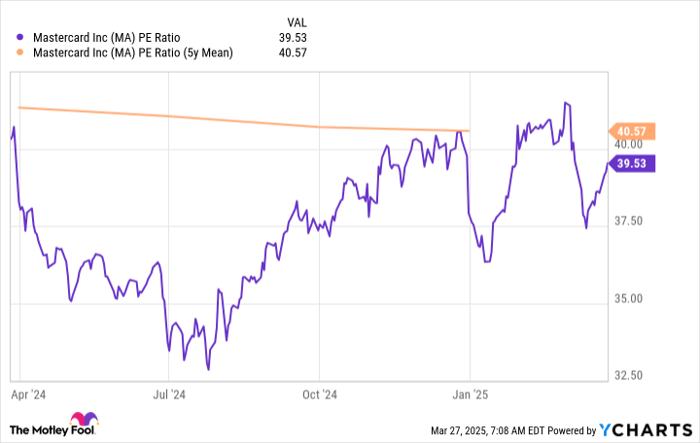Screen dimensions: 700x443
Task: Click the purple PE Ratio legend dot
Action: pos(22,35)
